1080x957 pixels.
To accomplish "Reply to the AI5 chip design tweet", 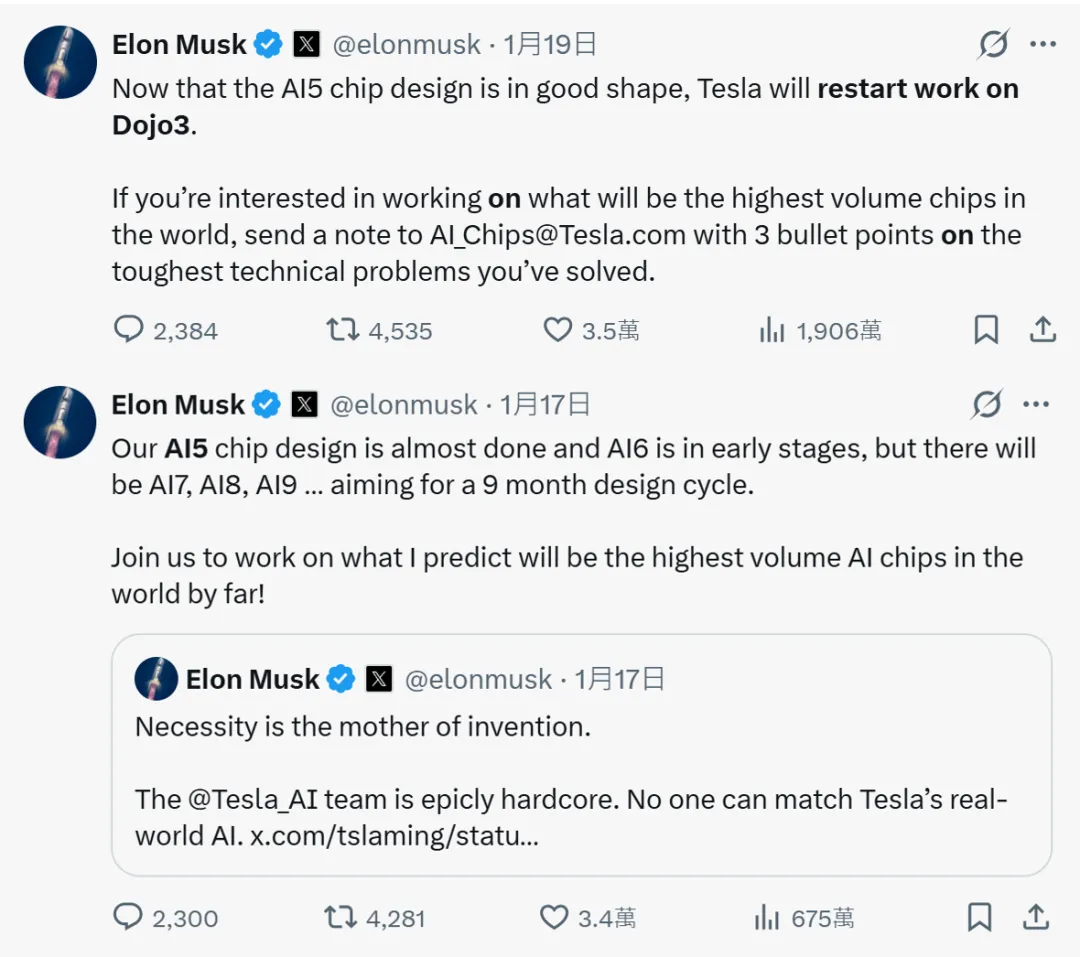I will point(129,917).
